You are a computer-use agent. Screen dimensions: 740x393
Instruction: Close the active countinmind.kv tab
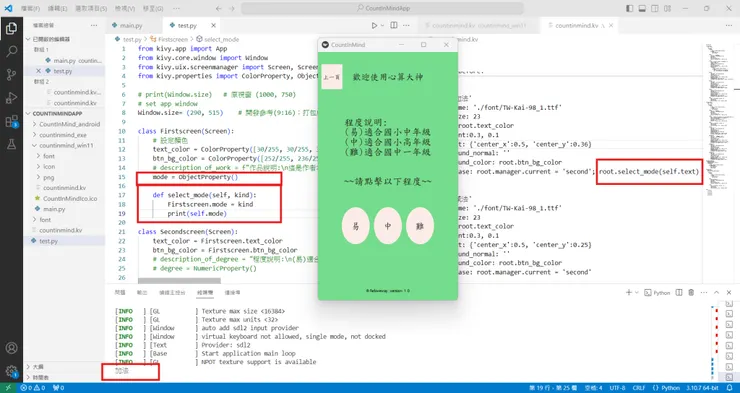pyautogui.click(x=612, y=25)
